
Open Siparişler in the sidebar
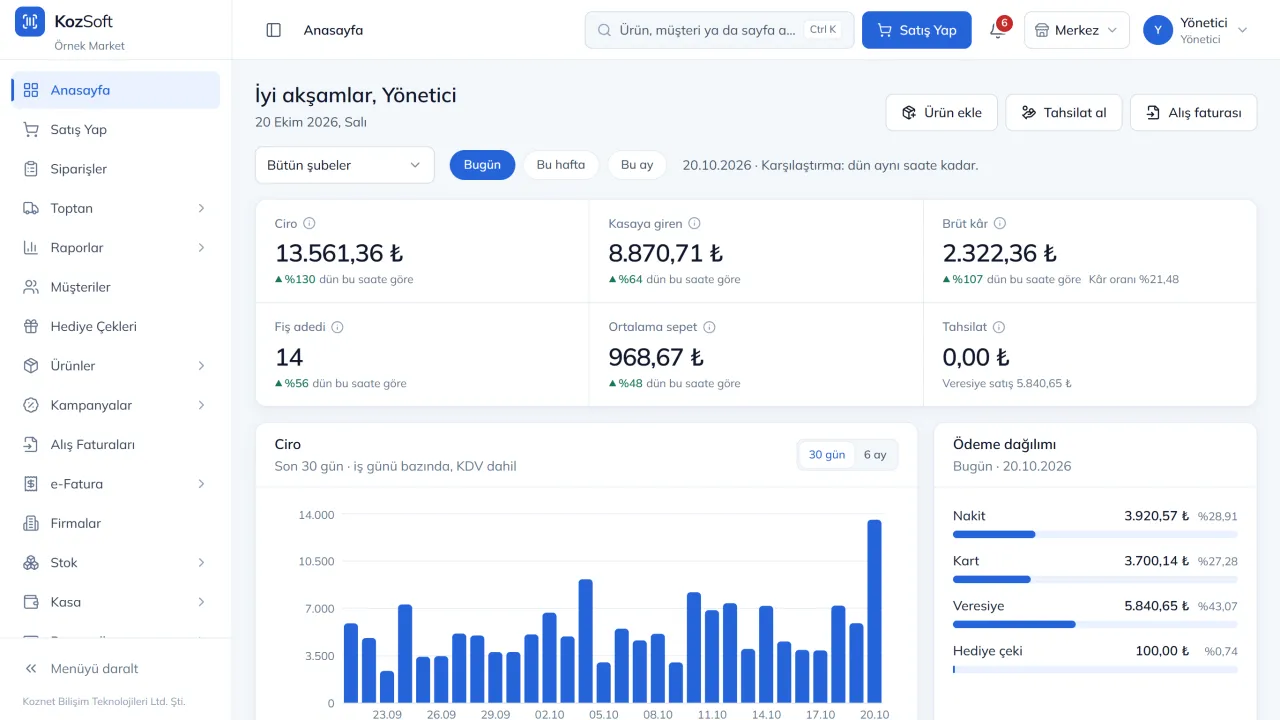tap(116, 169)
